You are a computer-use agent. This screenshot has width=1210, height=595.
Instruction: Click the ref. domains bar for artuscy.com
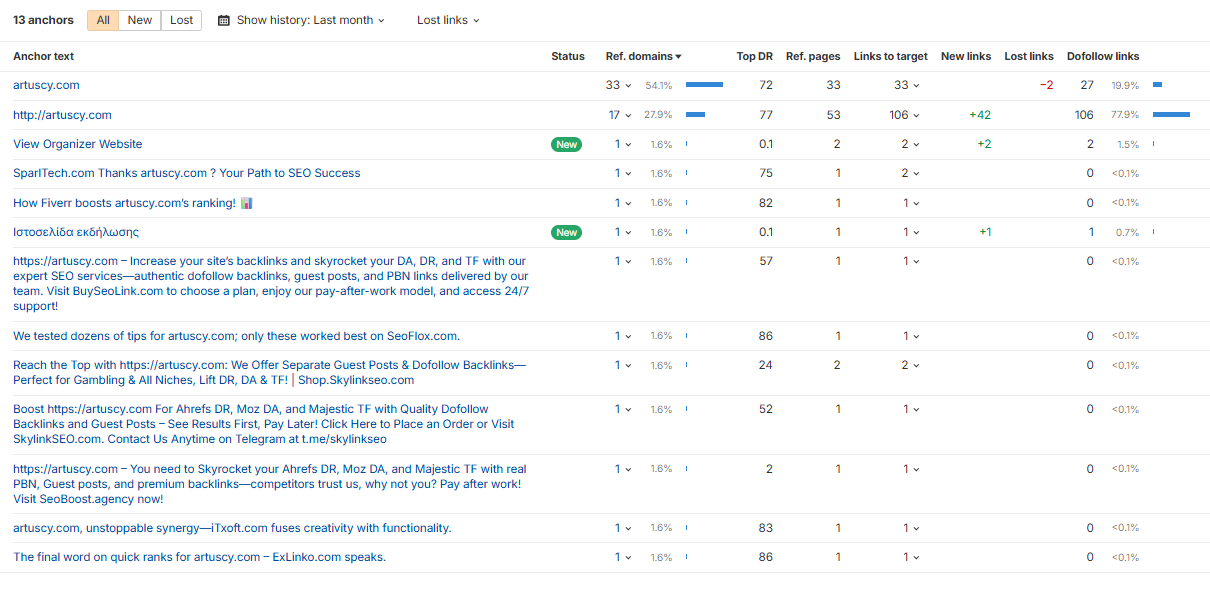tap(704, 86)
